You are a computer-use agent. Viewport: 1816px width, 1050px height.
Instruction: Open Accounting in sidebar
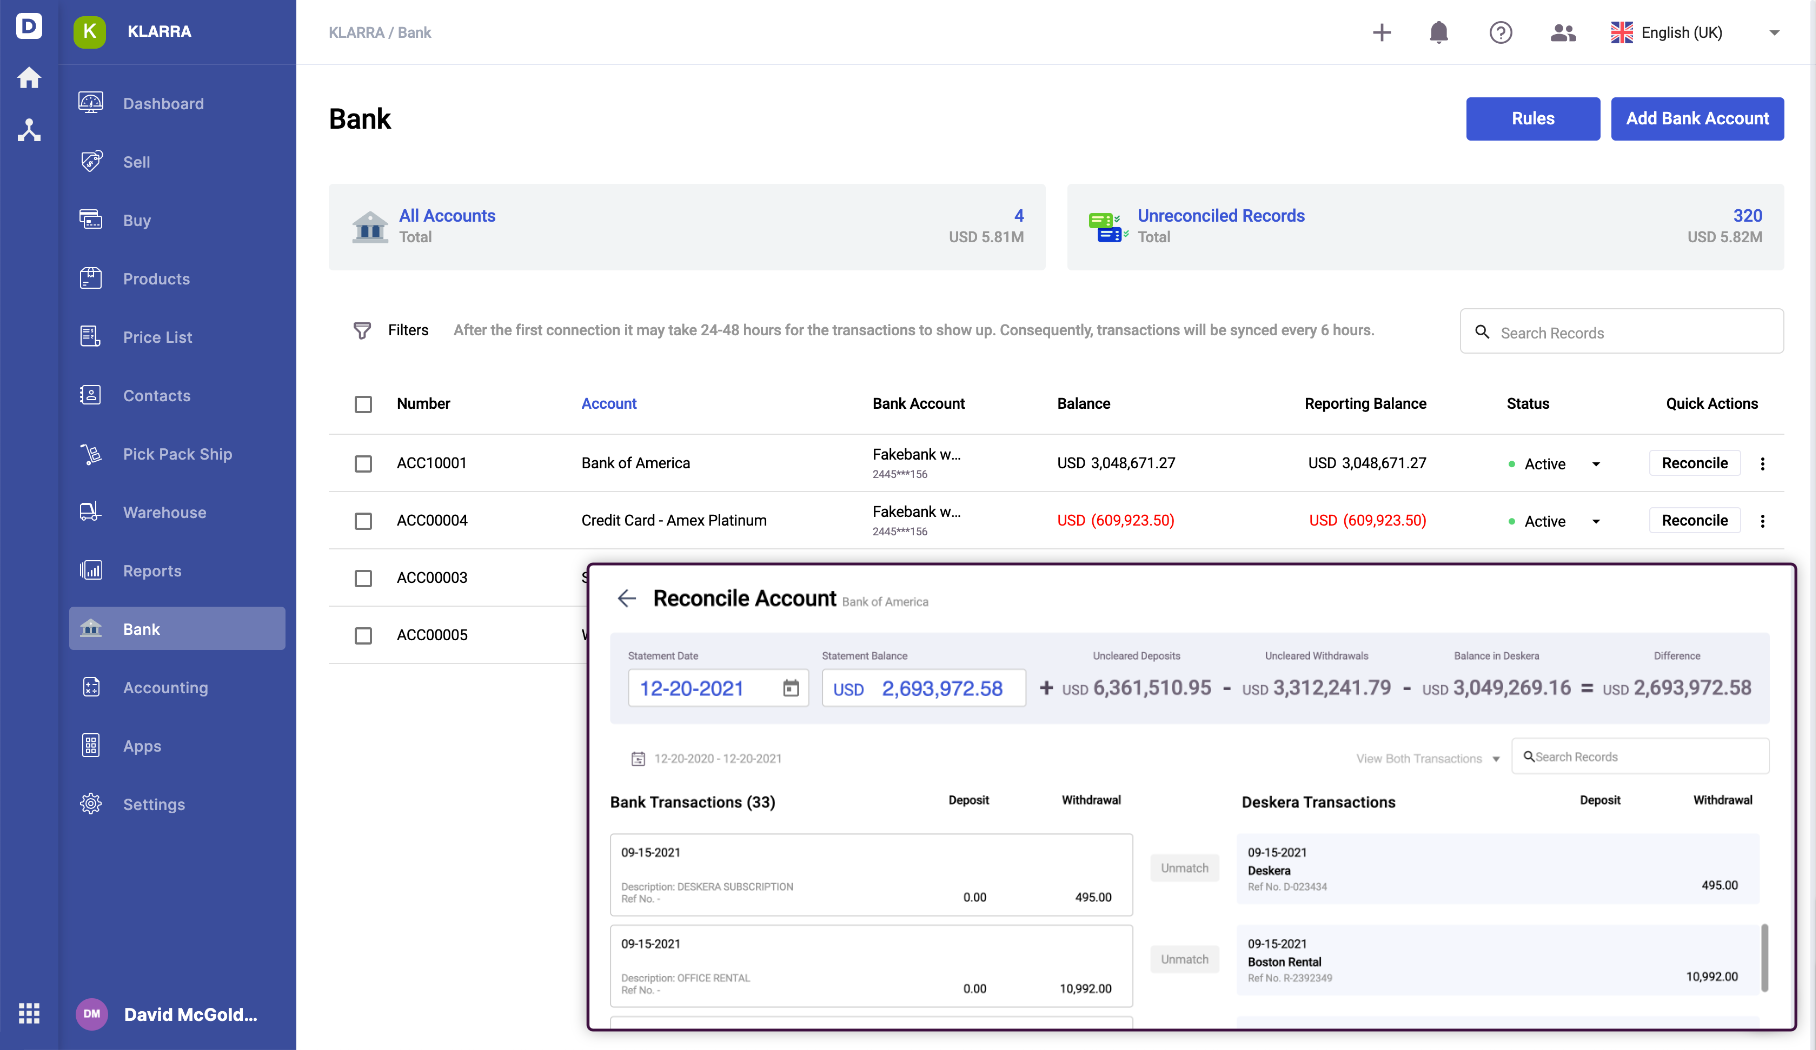point(177,688)
